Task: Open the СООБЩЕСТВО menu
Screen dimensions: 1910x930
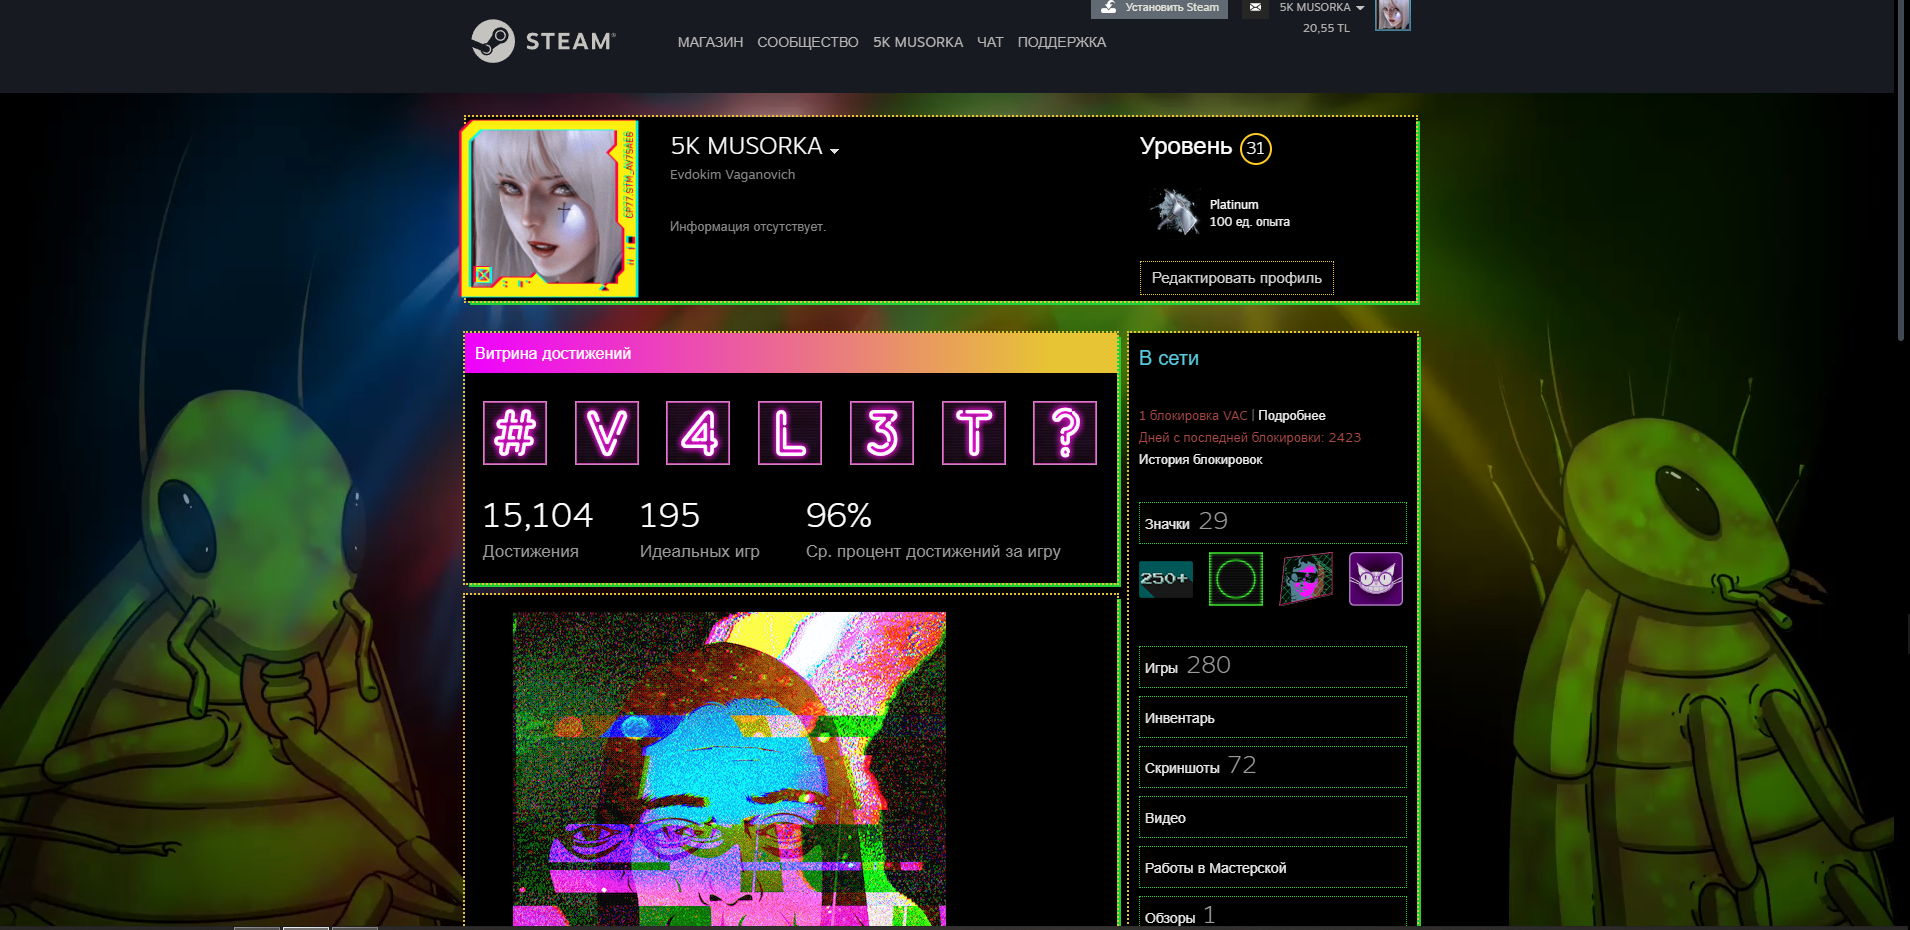Action: click(808, 42)
